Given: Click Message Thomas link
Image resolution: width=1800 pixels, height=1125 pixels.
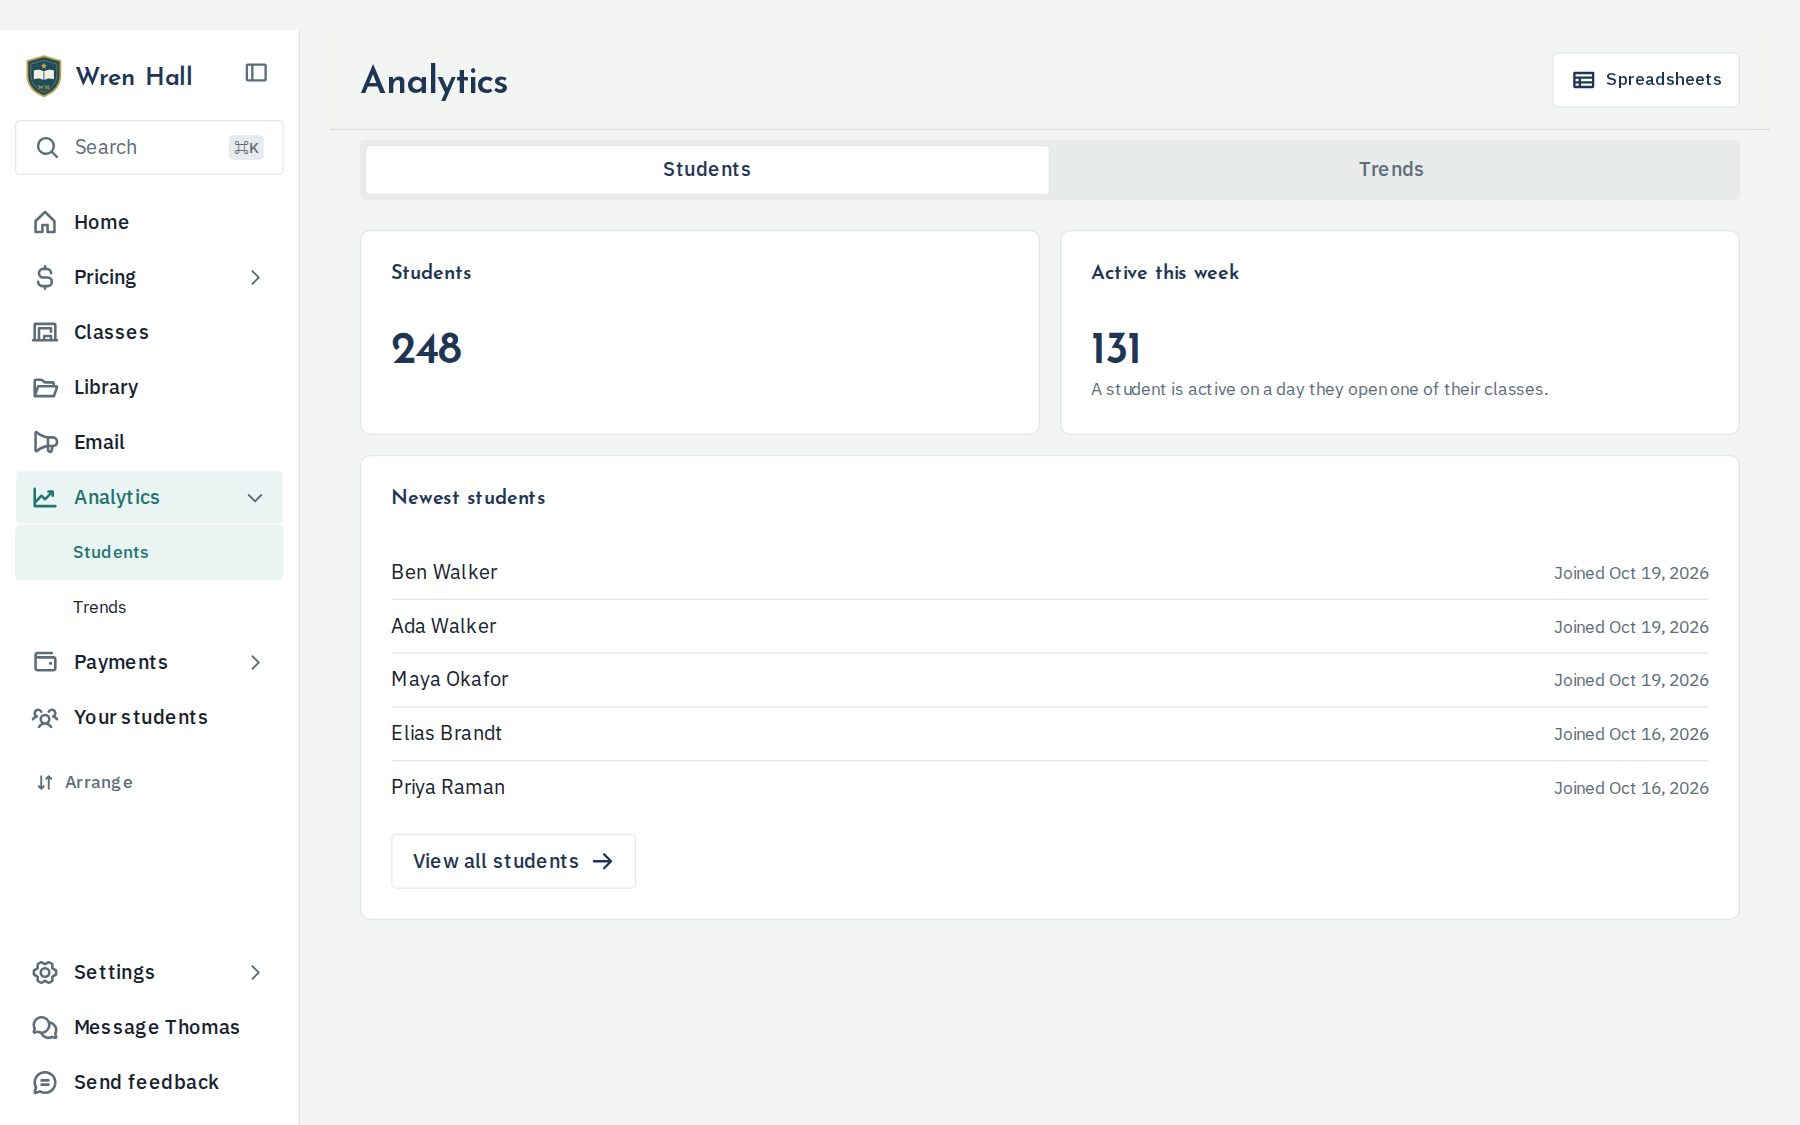Looking at the screenshot, I should (149, 1027).
